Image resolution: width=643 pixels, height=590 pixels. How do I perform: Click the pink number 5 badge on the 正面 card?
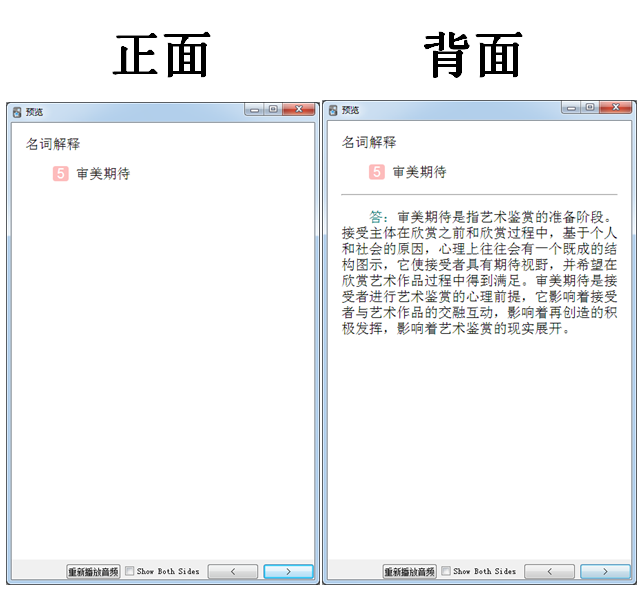point(61,173)
